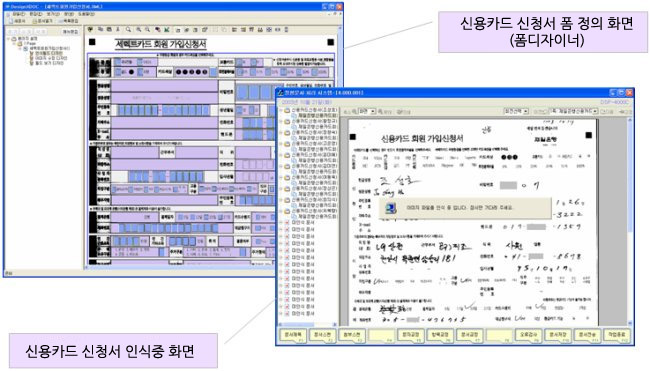Click the magnifier icon in designer toolbar
This screenshot has height=371, width=650.
(x=129, y=30)
